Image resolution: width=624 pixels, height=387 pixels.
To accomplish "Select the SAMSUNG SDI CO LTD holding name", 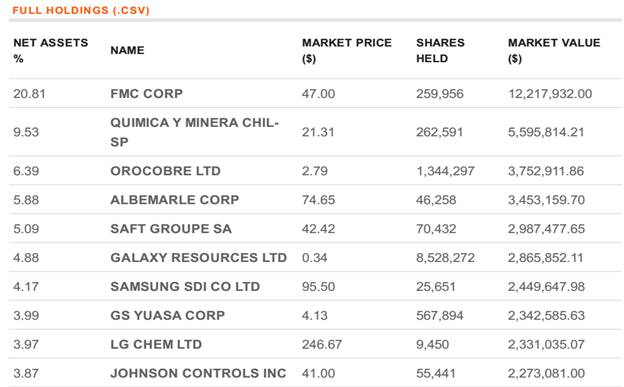I will 185,286.
